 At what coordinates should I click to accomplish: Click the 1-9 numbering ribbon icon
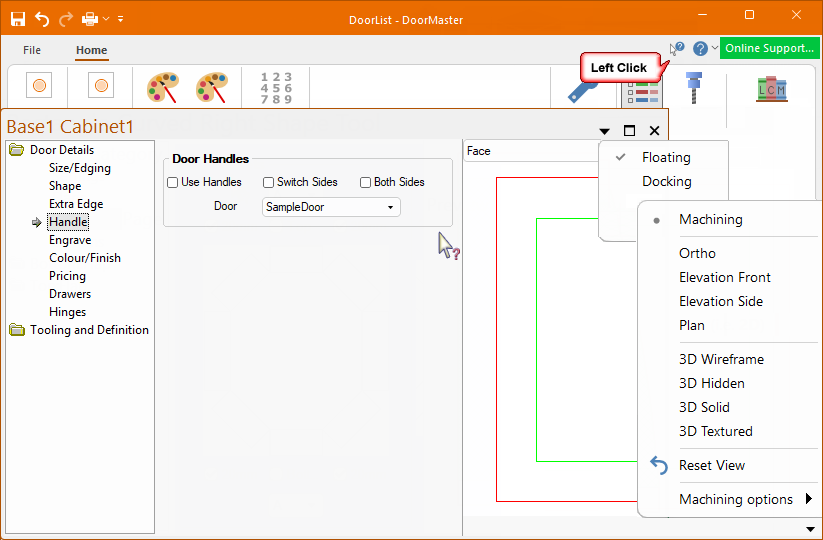pyautogui.click(x=275, y=88)
